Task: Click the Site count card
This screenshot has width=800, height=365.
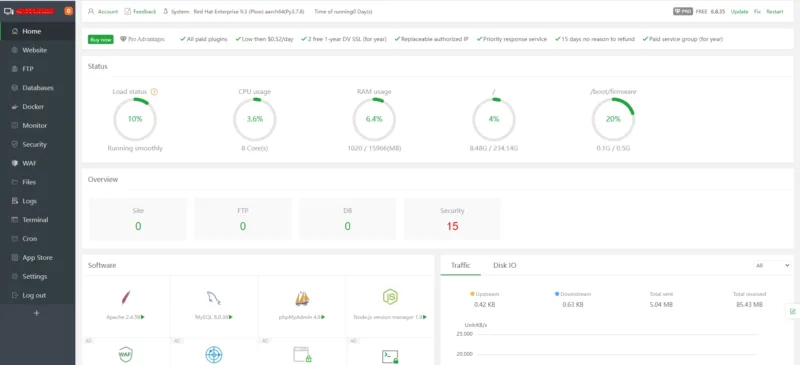Action: tap(138, 219)
